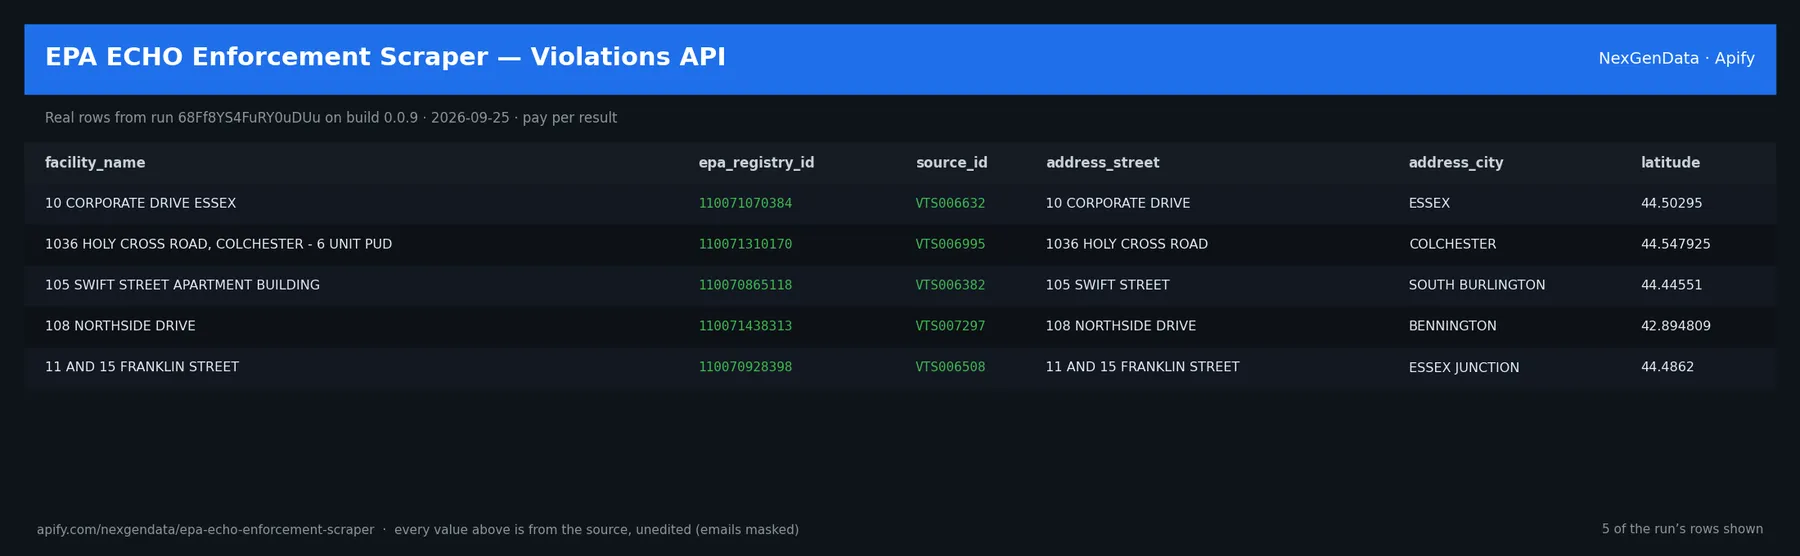Click the EPA ECHO Enforcement Scraper title

(x=385, y=57)
